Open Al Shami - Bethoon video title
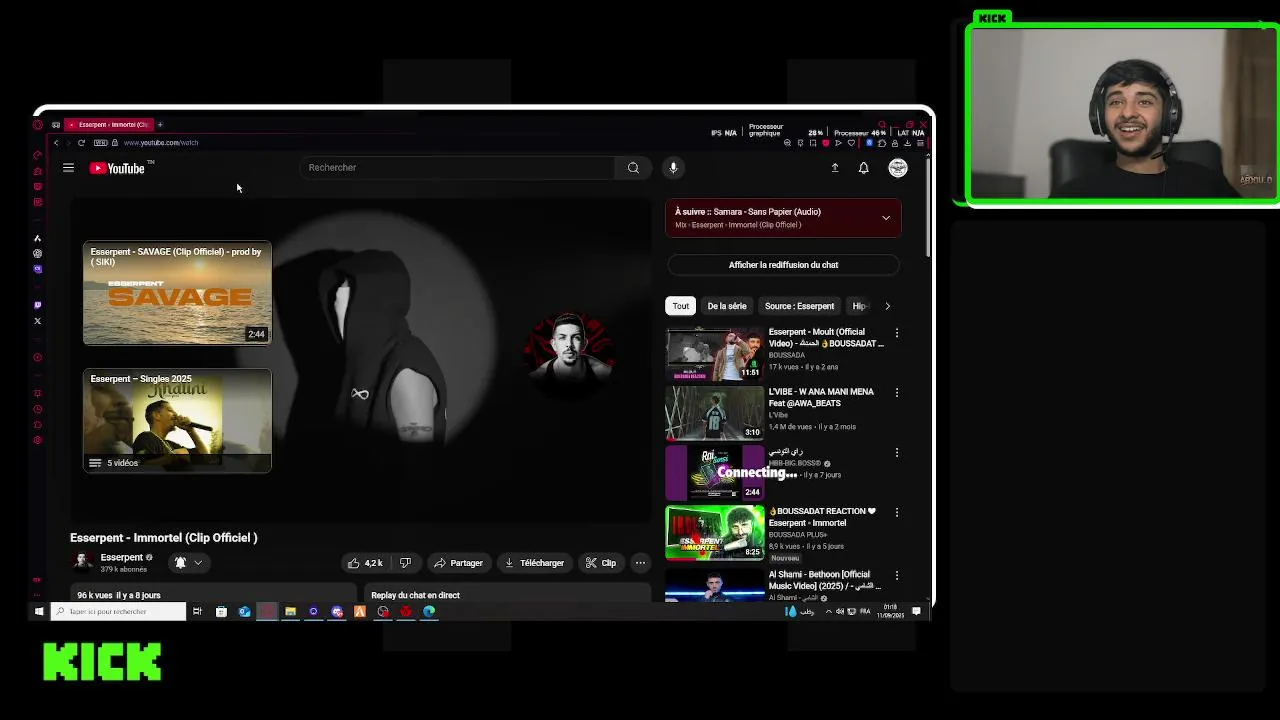Screen dimensions: 1280x720 click(825, 580)
